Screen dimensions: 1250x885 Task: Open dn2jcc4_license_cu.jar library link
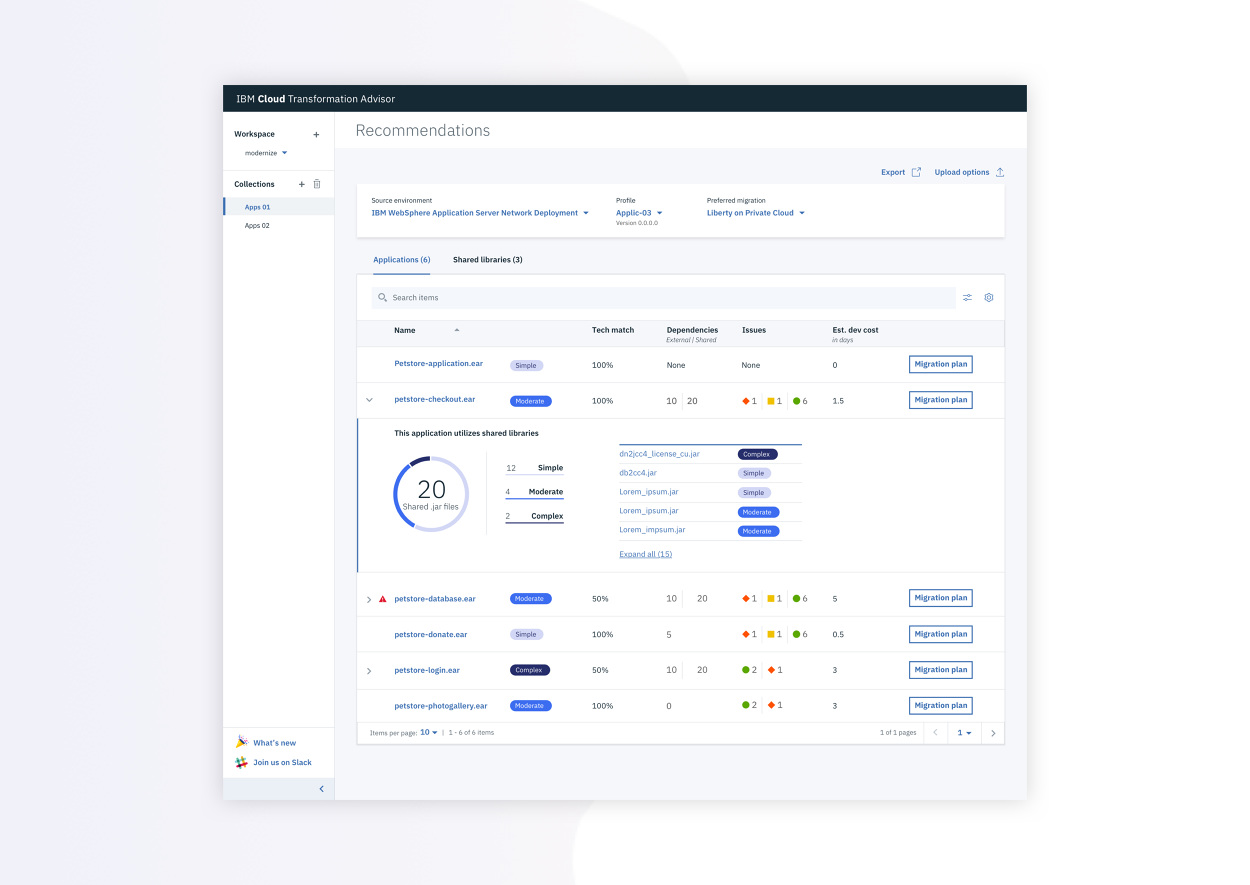point(659,454)
